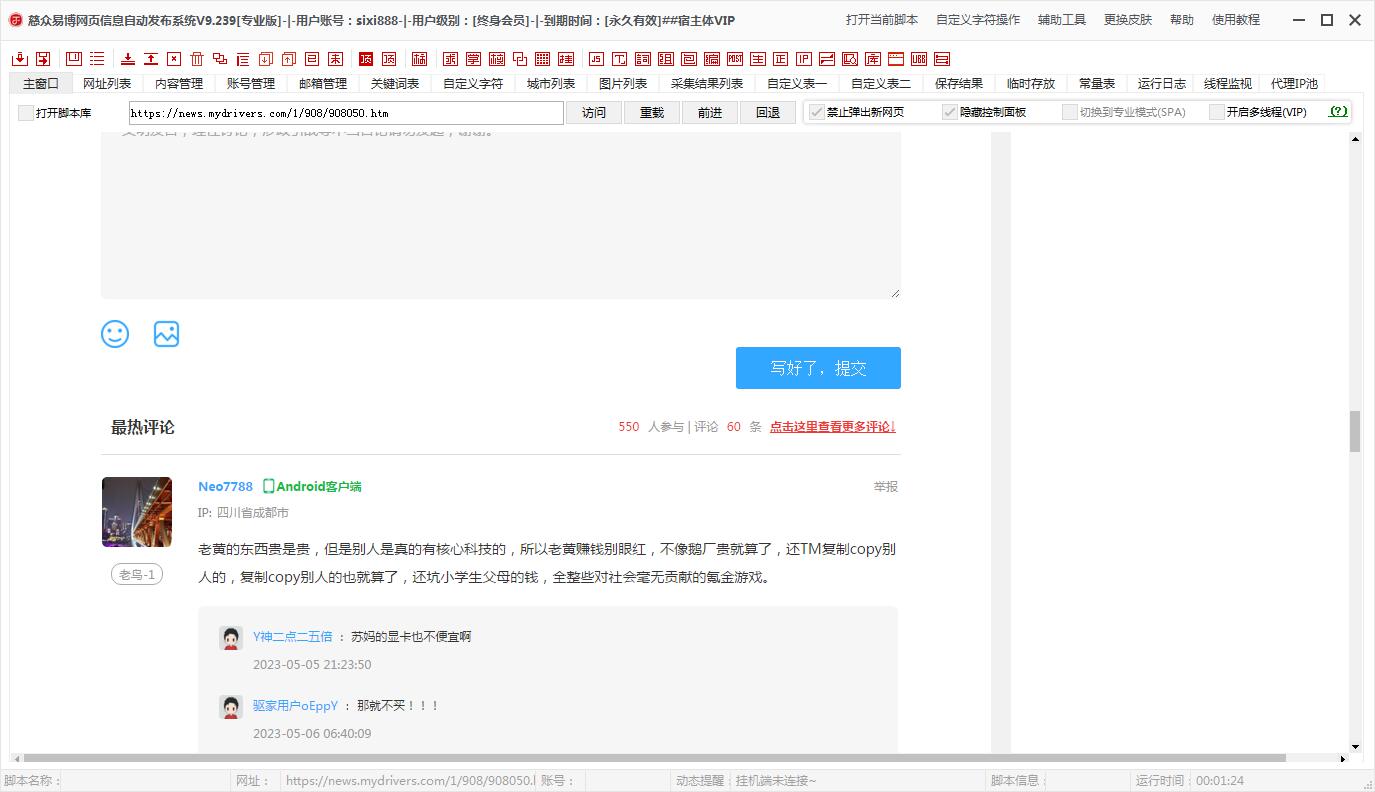The width and height of the screenshot is (1375, 792).
Task: Click the green (?) help link
Action: click(1338, 112)
